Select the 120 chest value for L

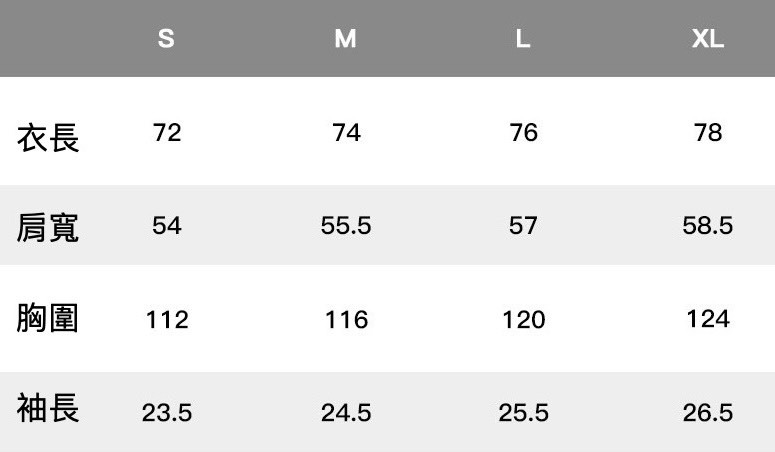click(x=524, y=320)
